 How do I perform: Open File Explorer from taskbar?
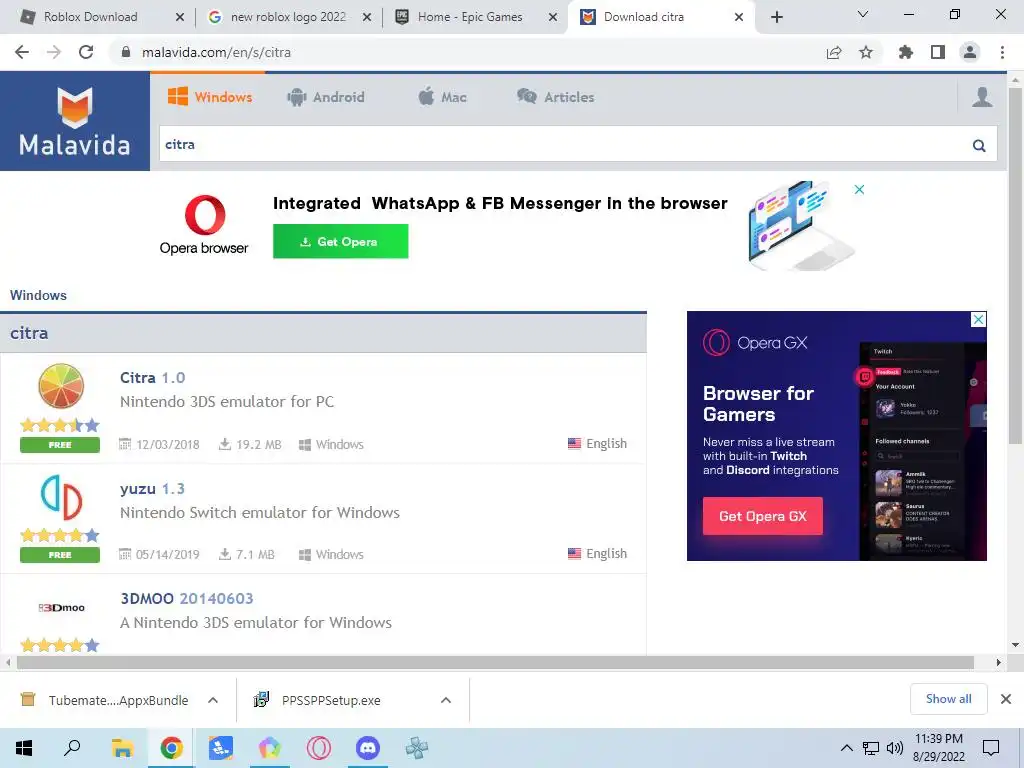(122, 748)
